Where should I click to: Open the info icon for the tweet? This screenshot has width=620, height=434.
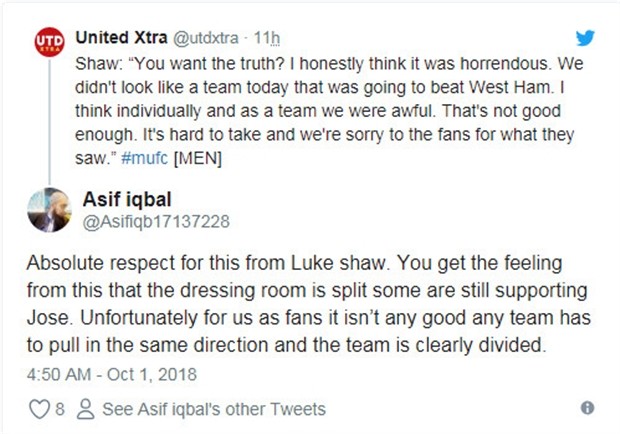pyautogui.click(x=587, y=408)
